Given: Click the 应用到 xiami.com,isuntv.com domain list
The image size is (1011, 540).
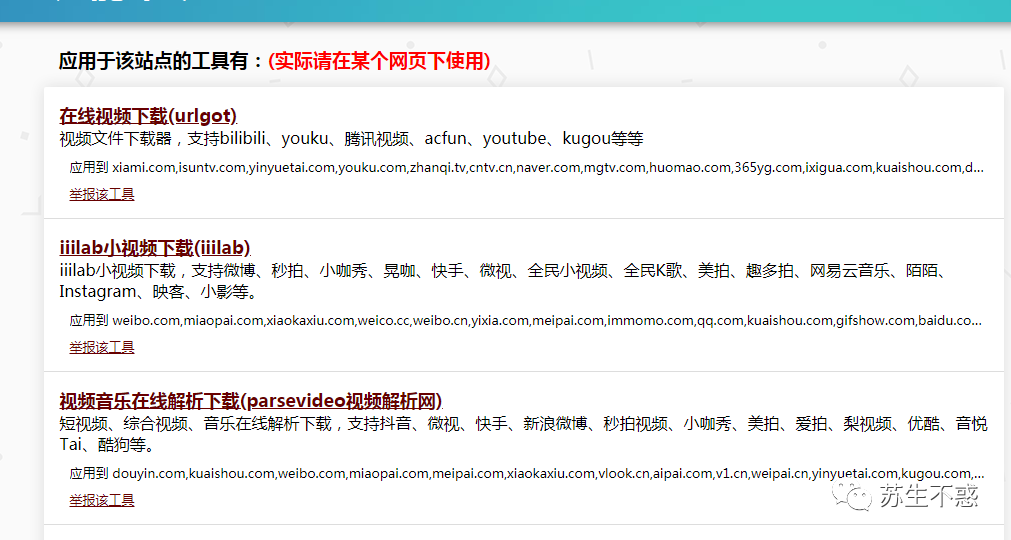Looking at the screenshot, I should tap(527, 168).
